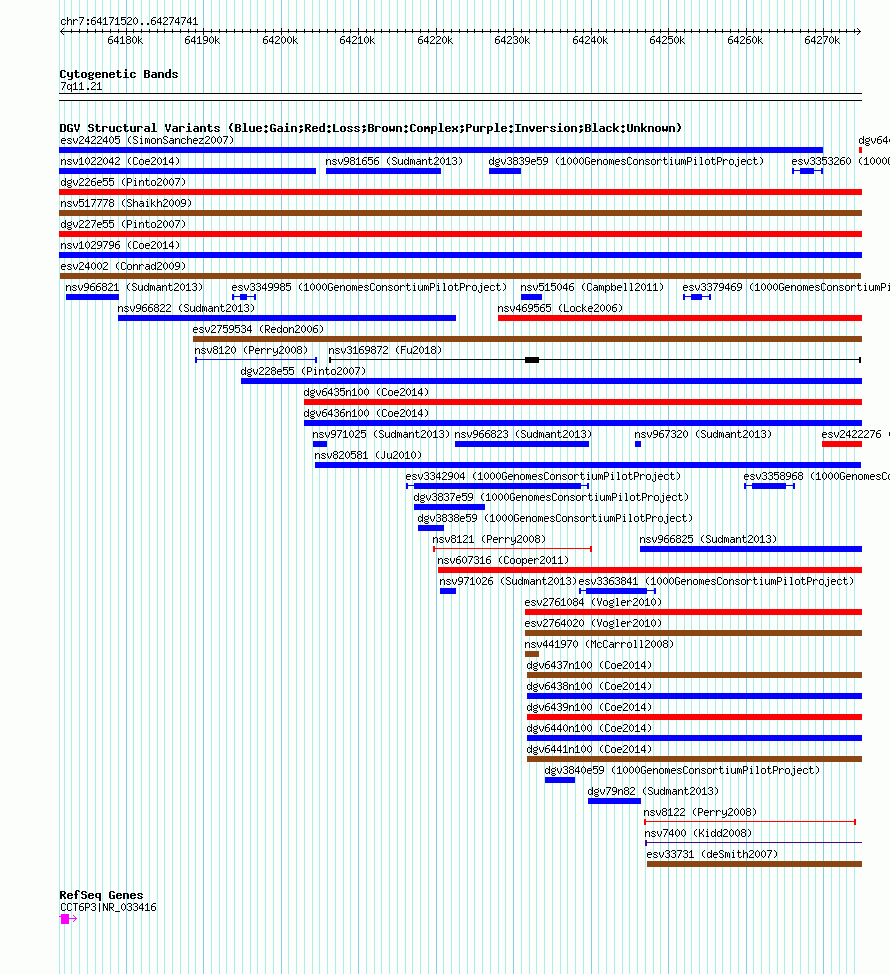This screenshot has height=974, width=890.
Task: Click the DGV Structural Variants track title
Action: 371,128
